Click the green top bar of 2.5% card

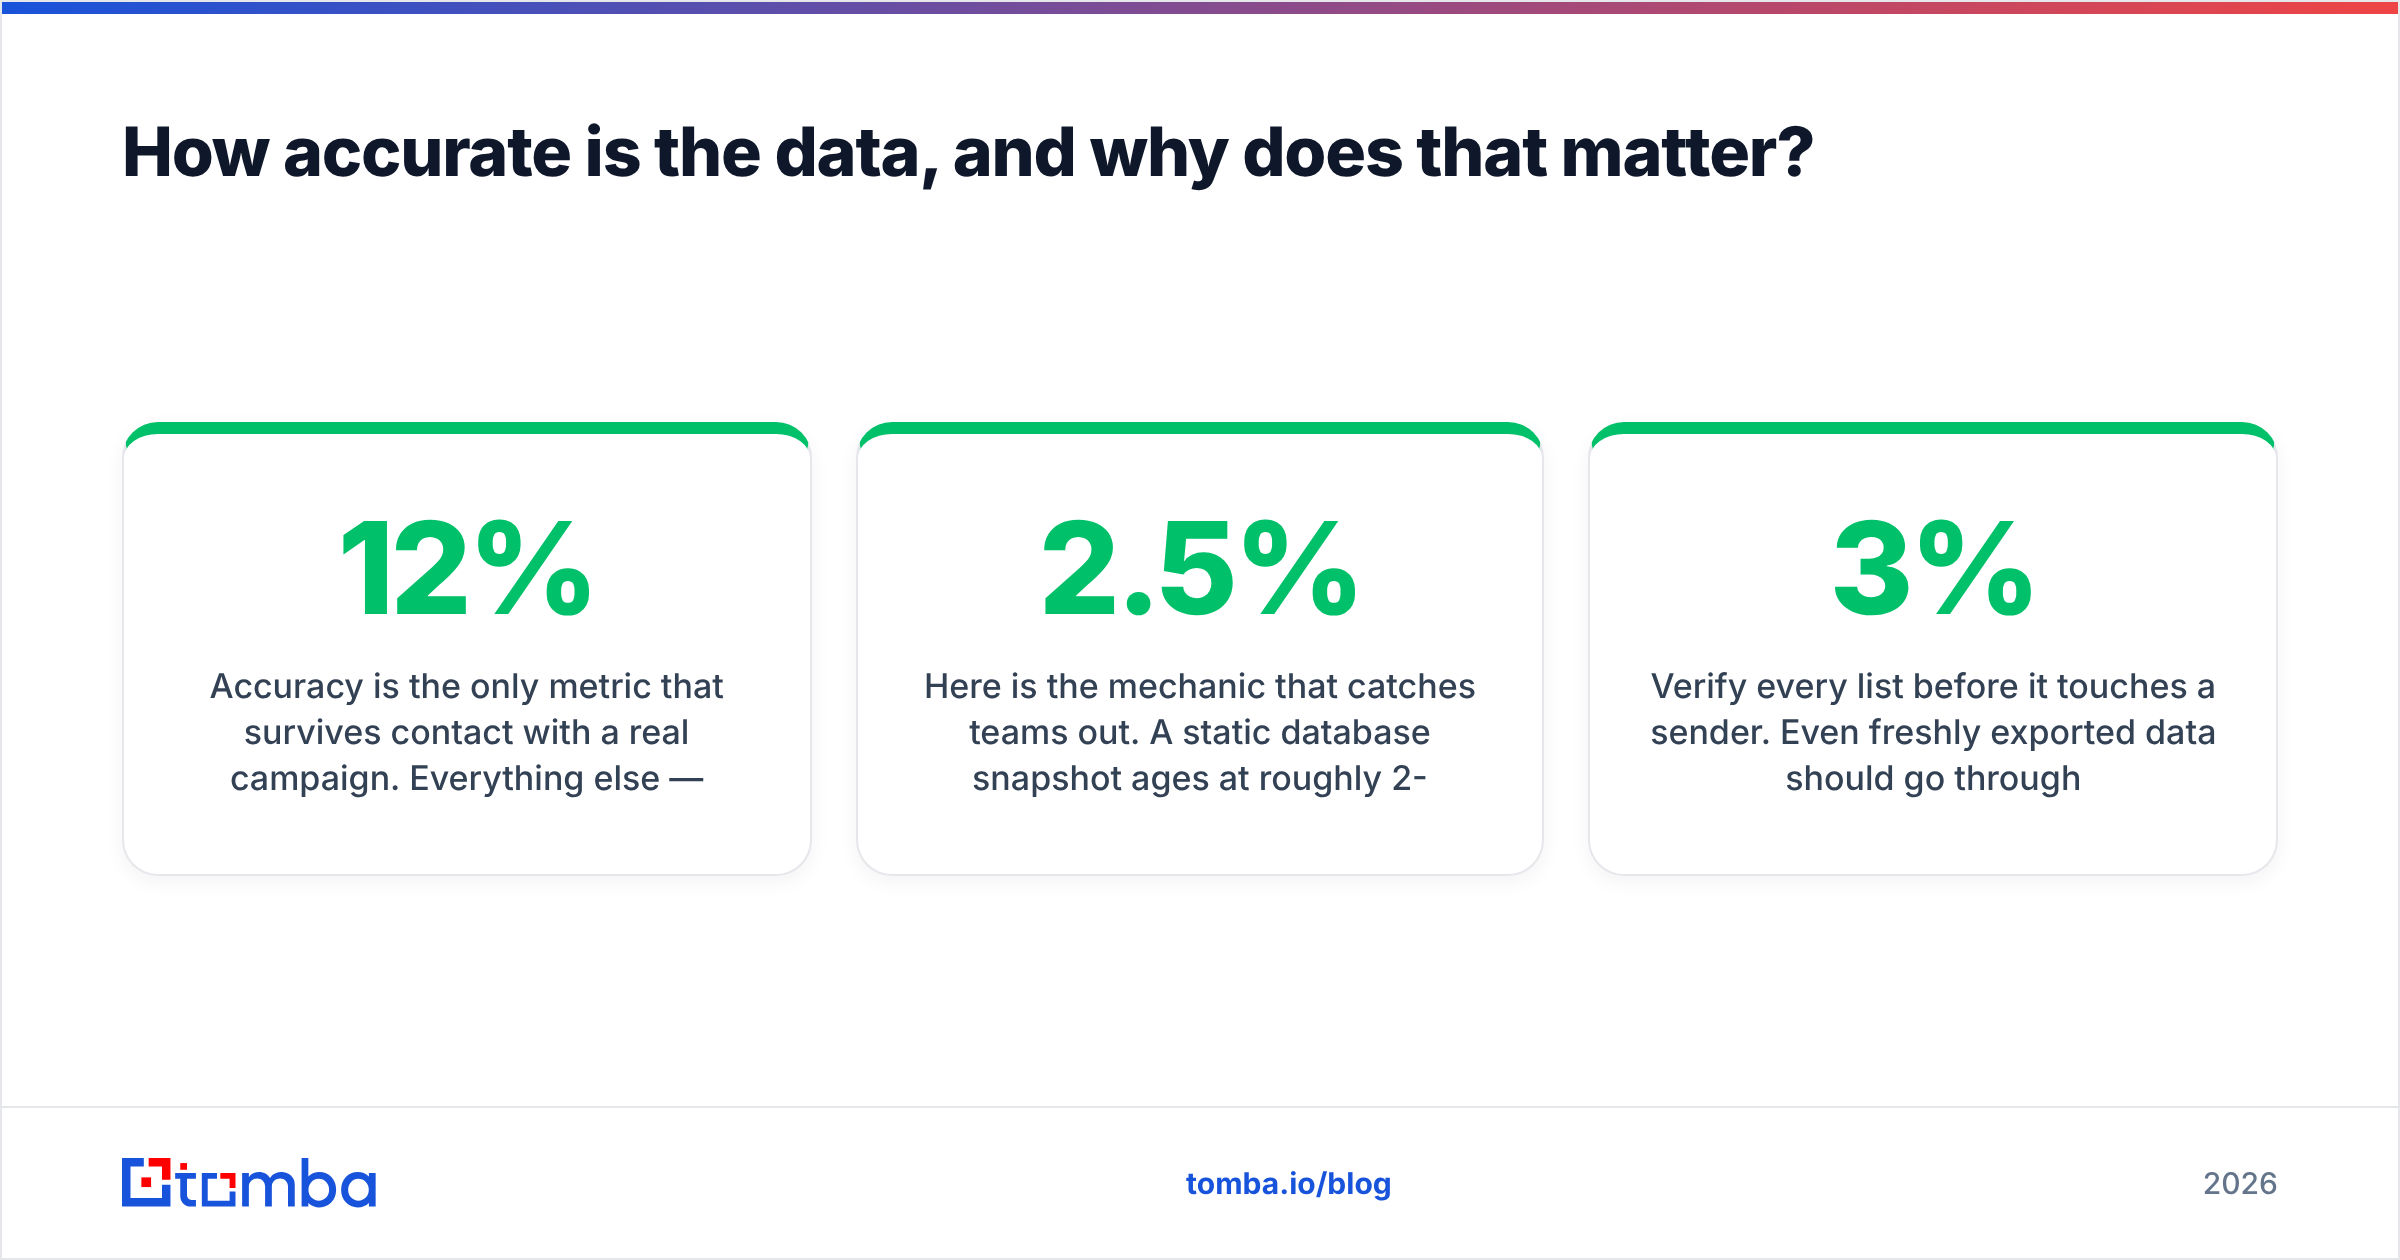1199,428
